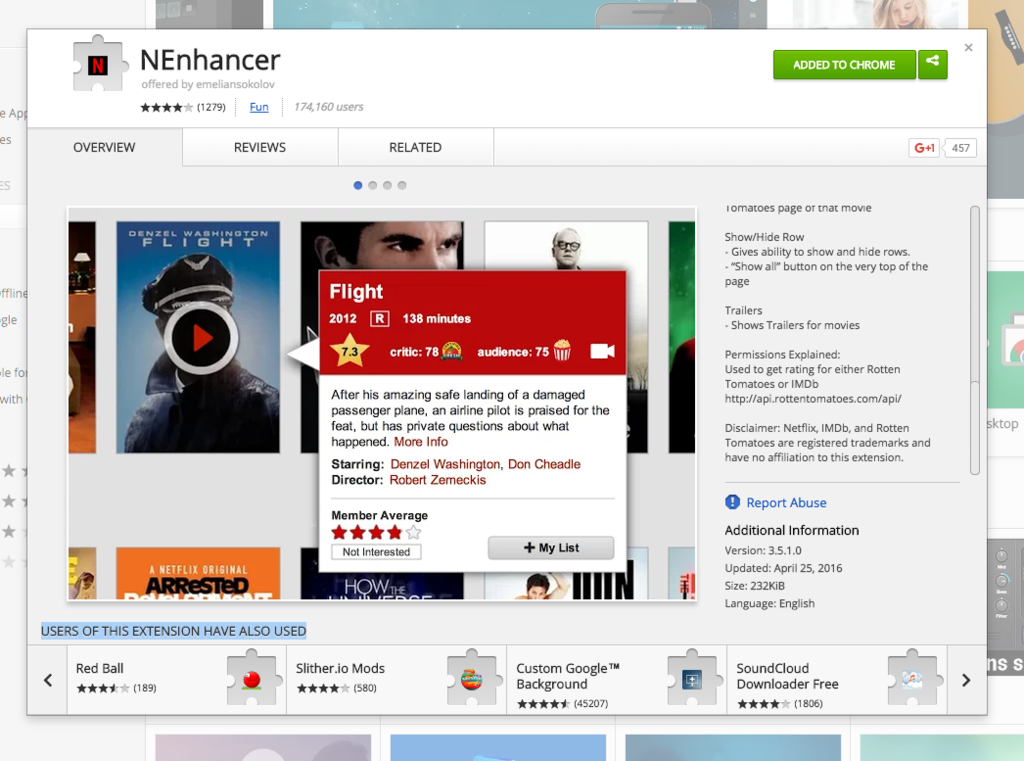This screenshot has height=761, width=1024.
Task: Click the Added to Chrome button
Action: (x=844, y=65)
